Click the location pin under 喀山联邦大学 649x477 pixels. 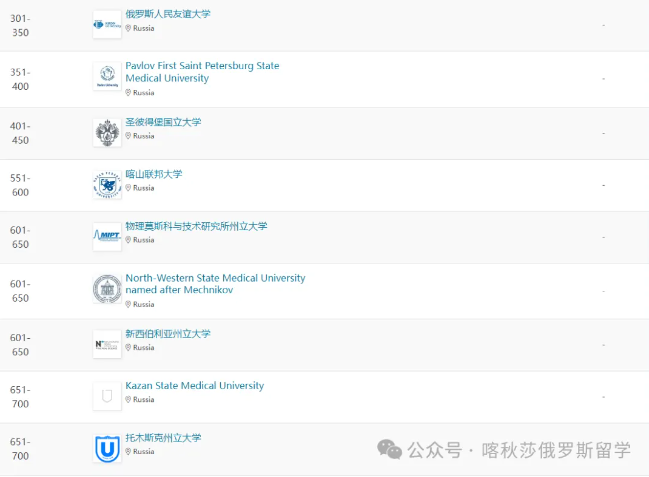coord(128,188)
